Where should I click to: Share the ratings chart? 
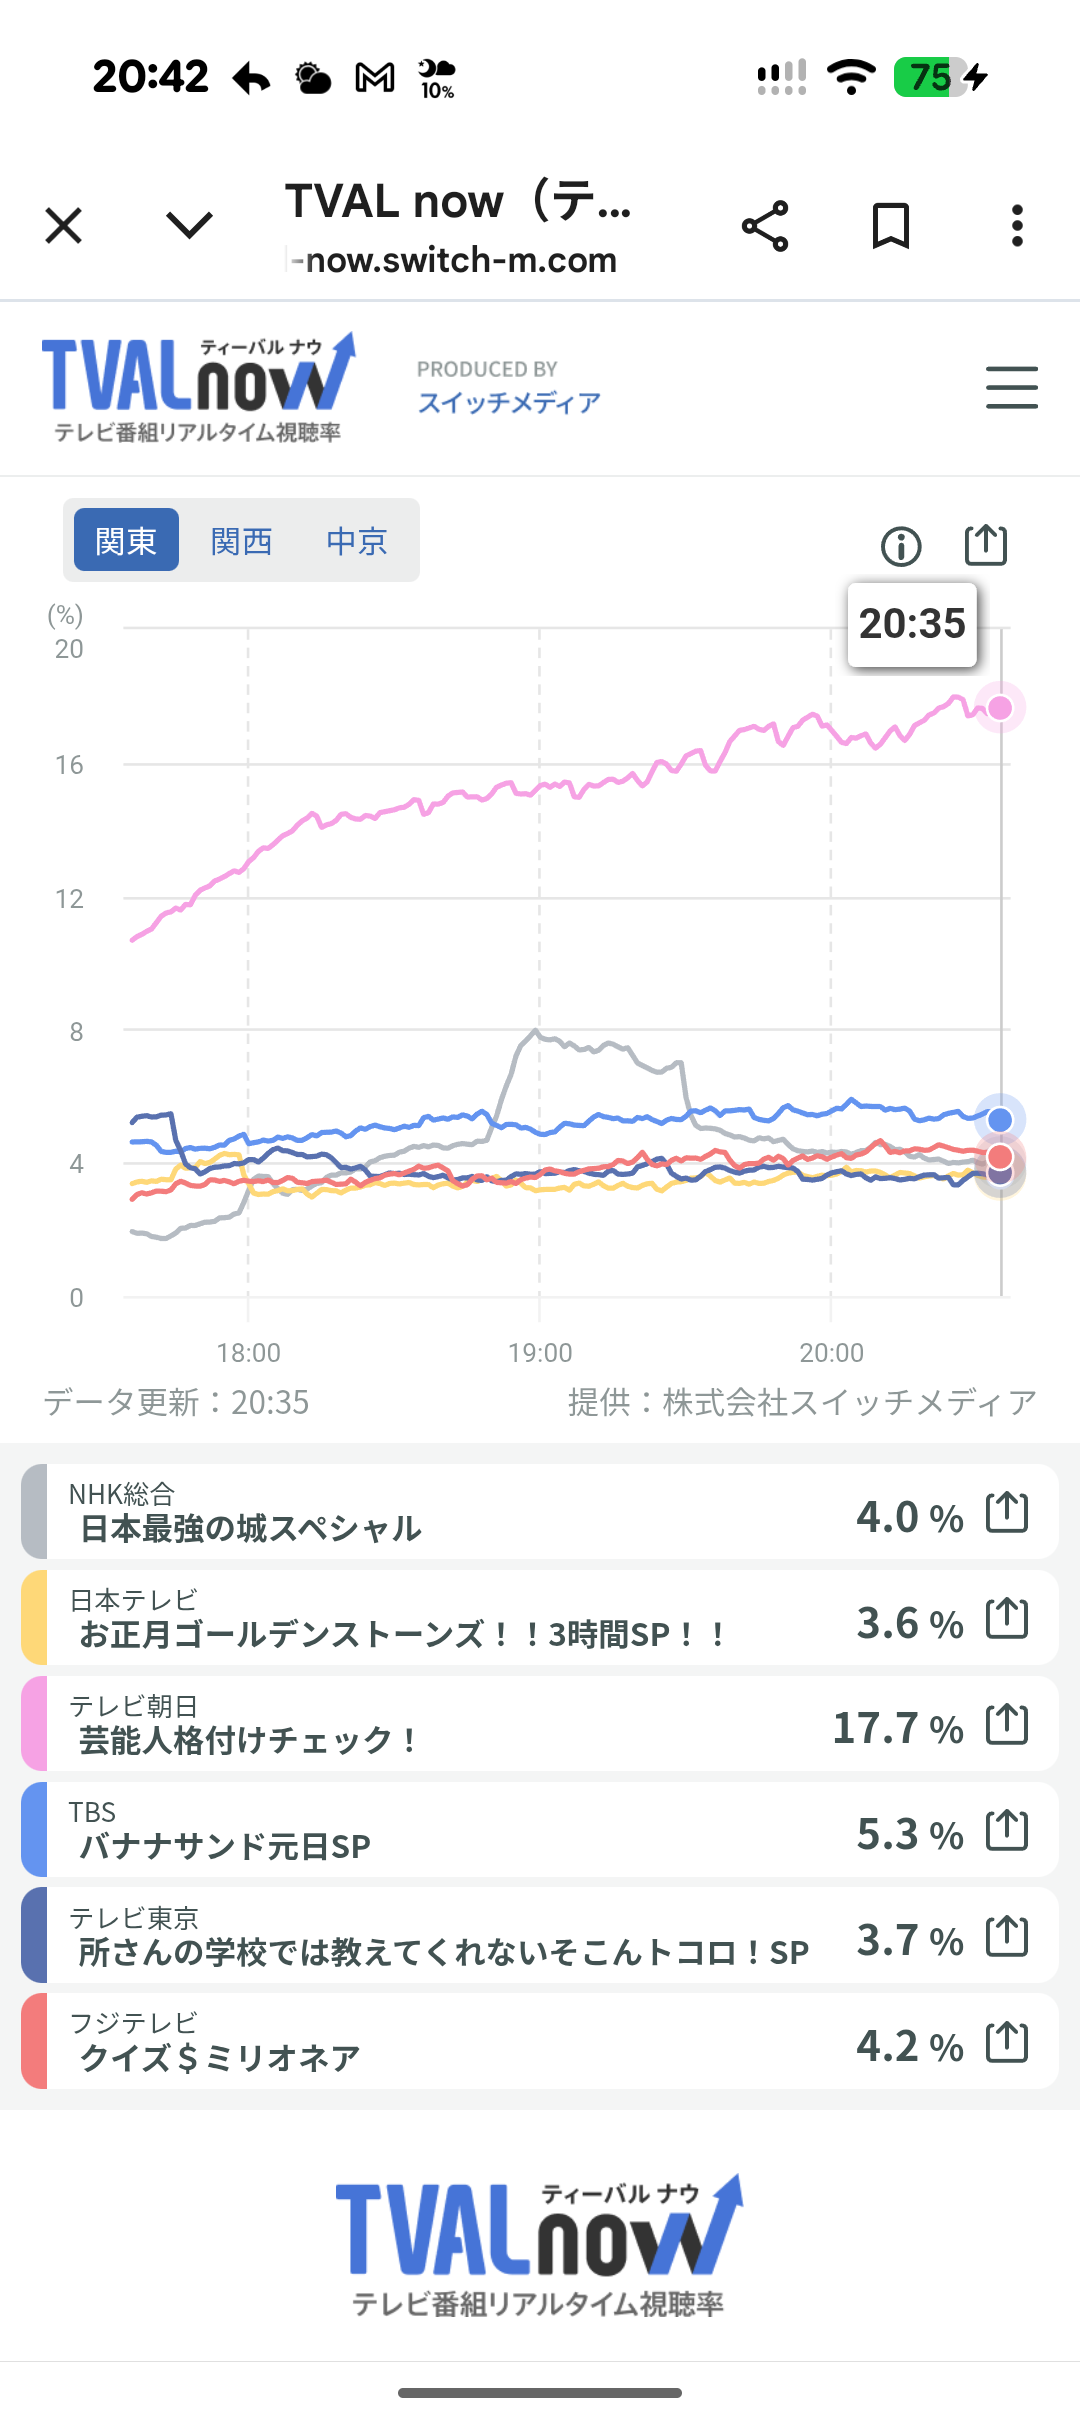click(985, 545)
